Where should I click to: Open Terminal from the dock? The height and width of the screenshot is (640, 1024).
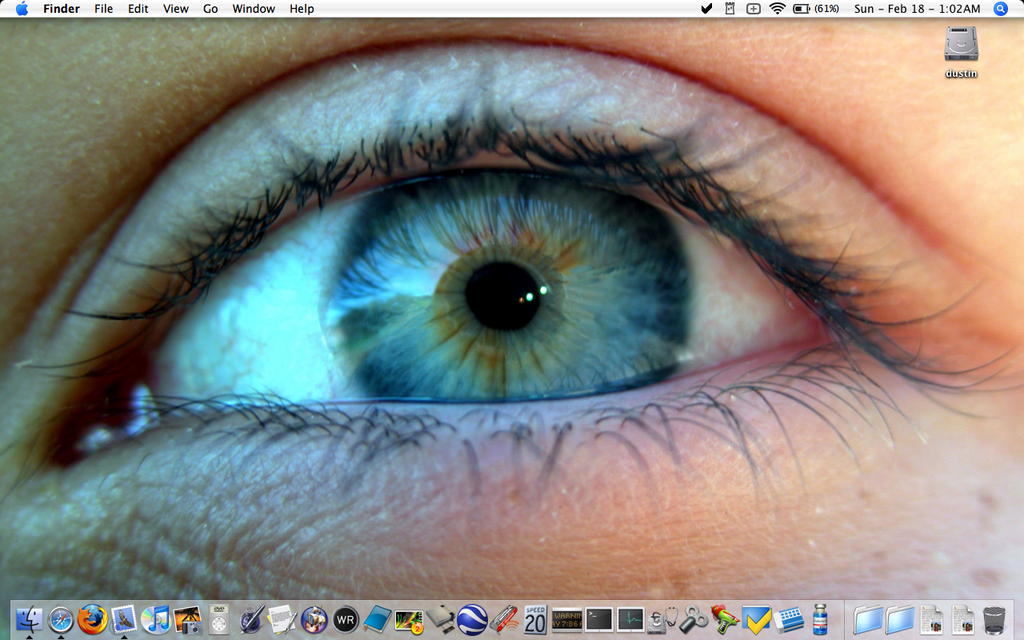click(599, 619)
